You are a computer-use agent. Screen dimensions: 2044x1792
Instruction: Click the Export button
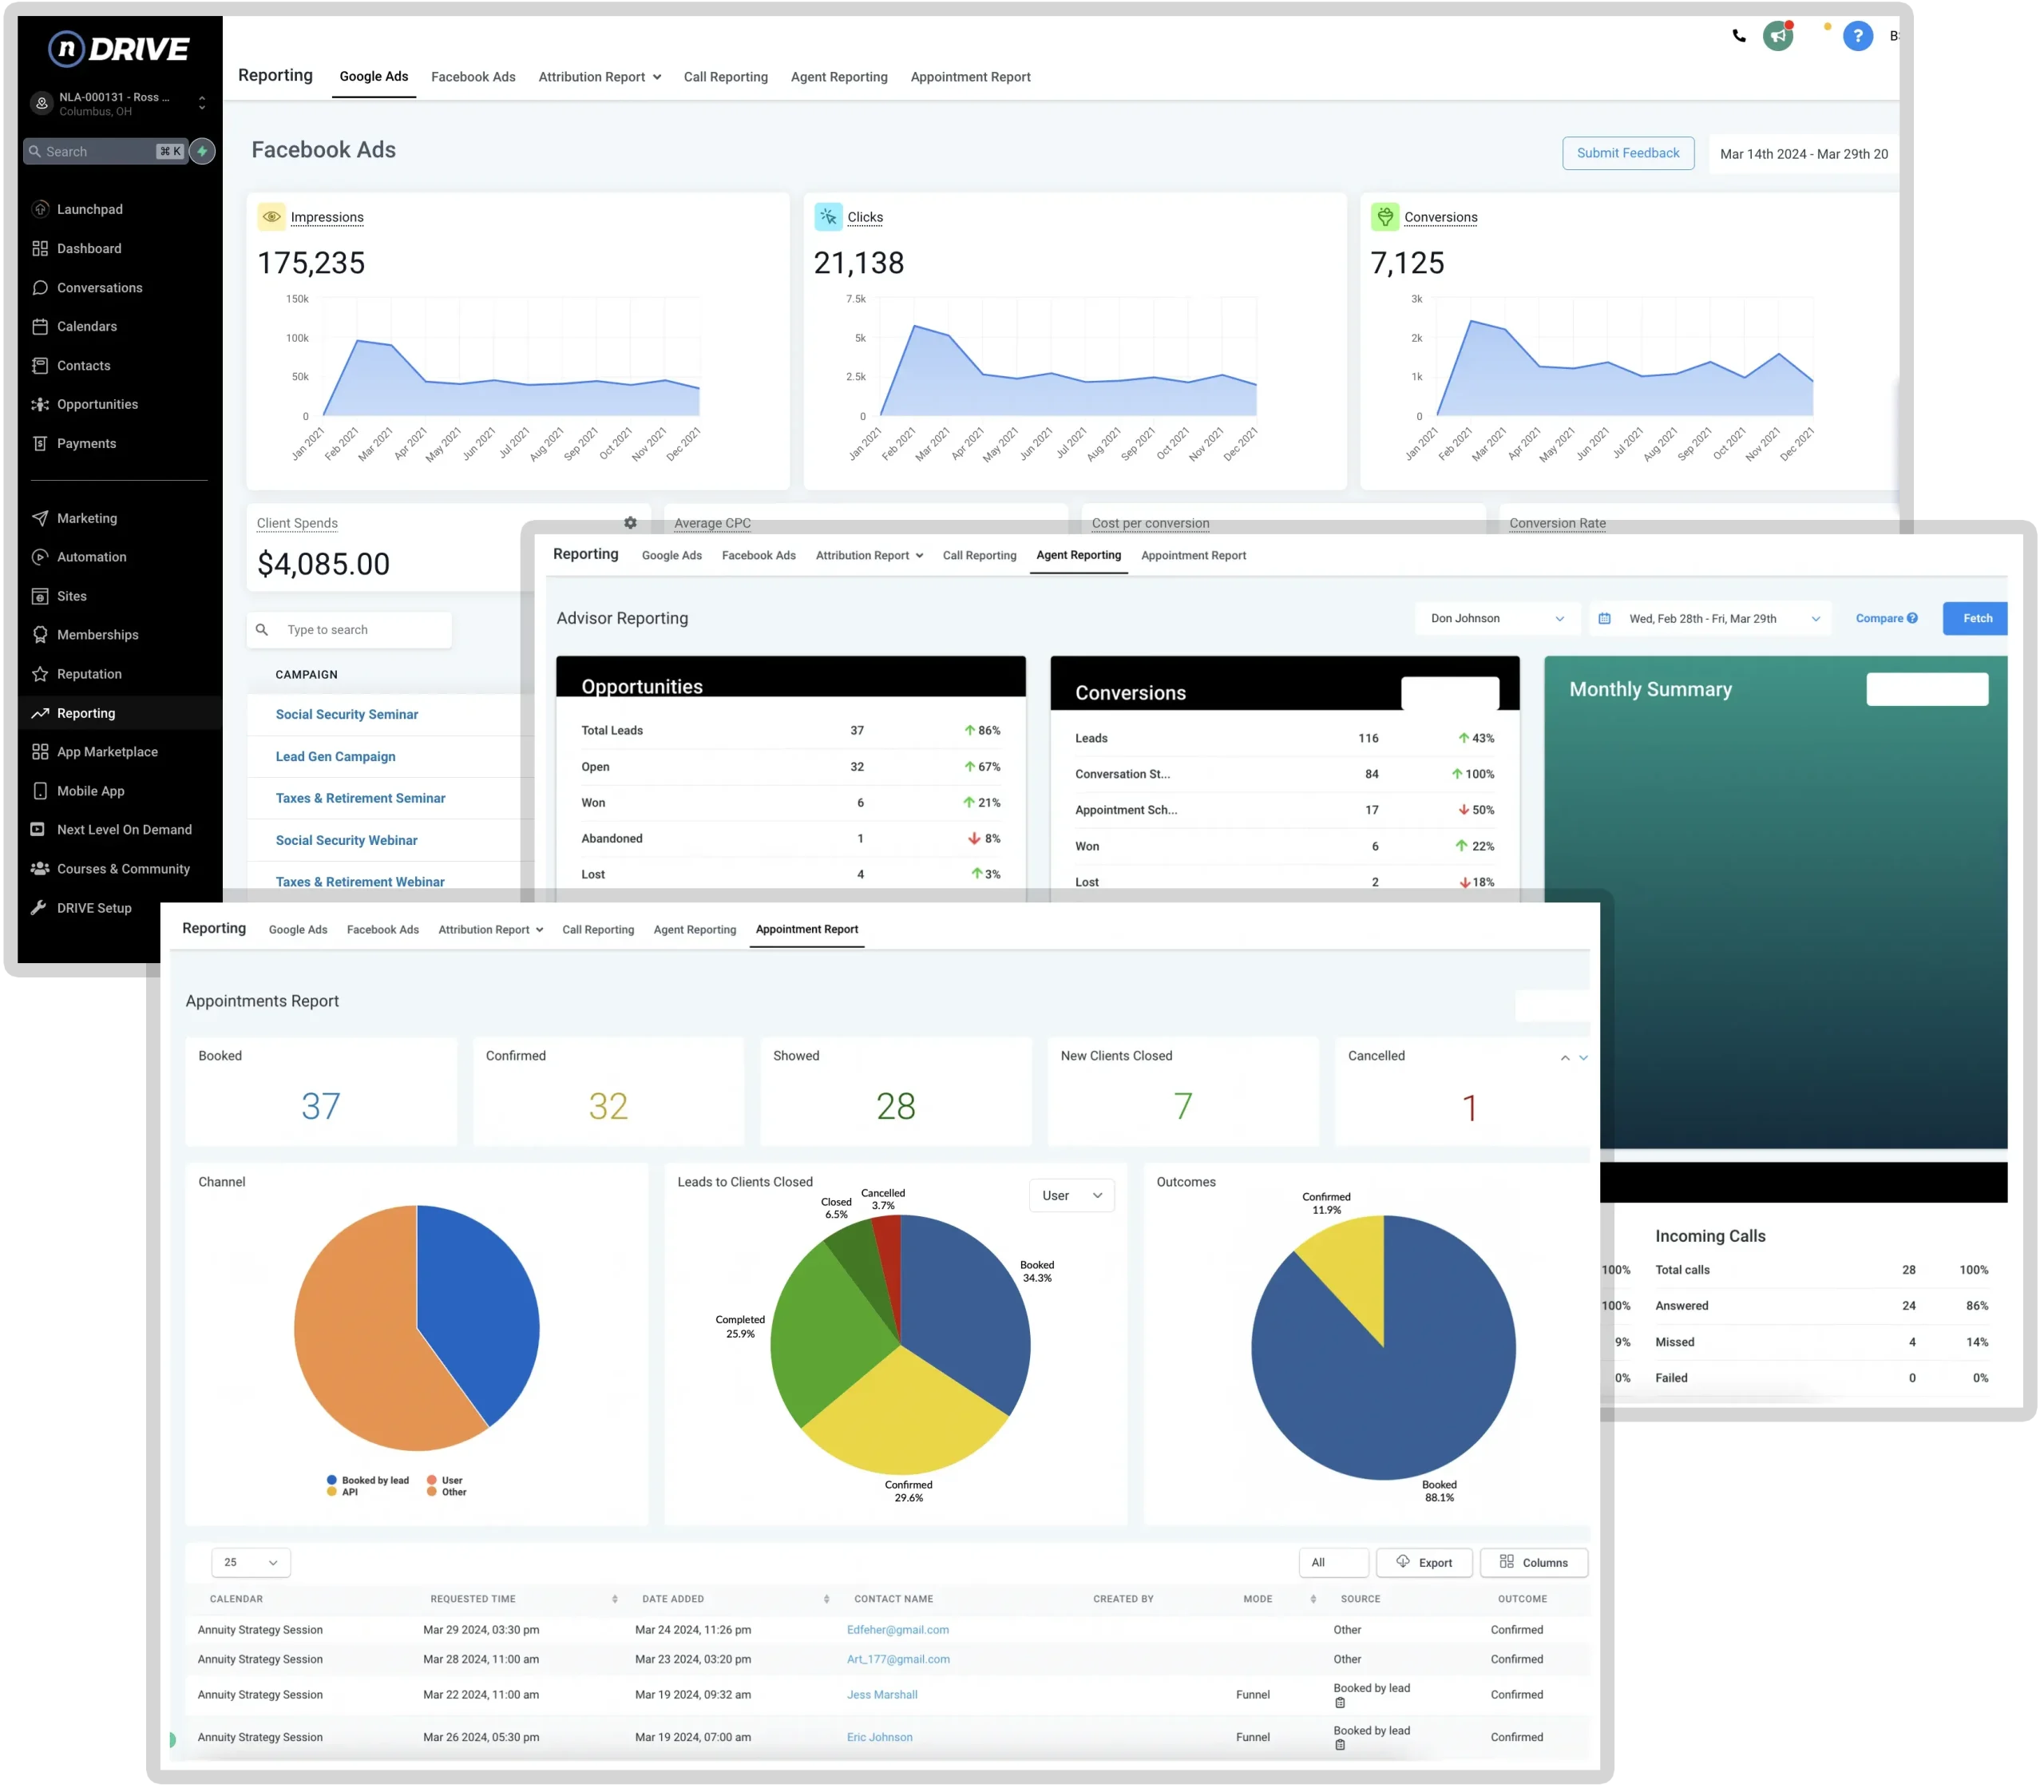pos(1424,1562)
